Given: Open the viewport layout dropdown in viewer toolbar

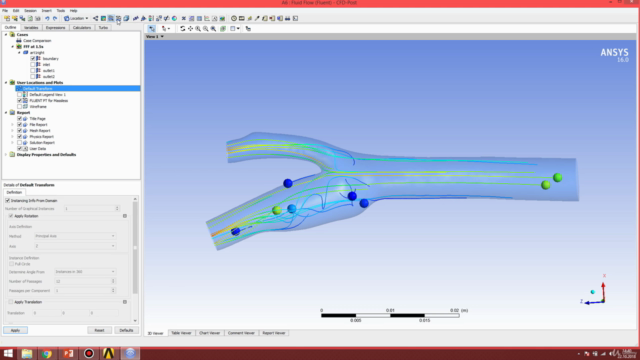Looking at the screenshot, I should tap(238, 29).
